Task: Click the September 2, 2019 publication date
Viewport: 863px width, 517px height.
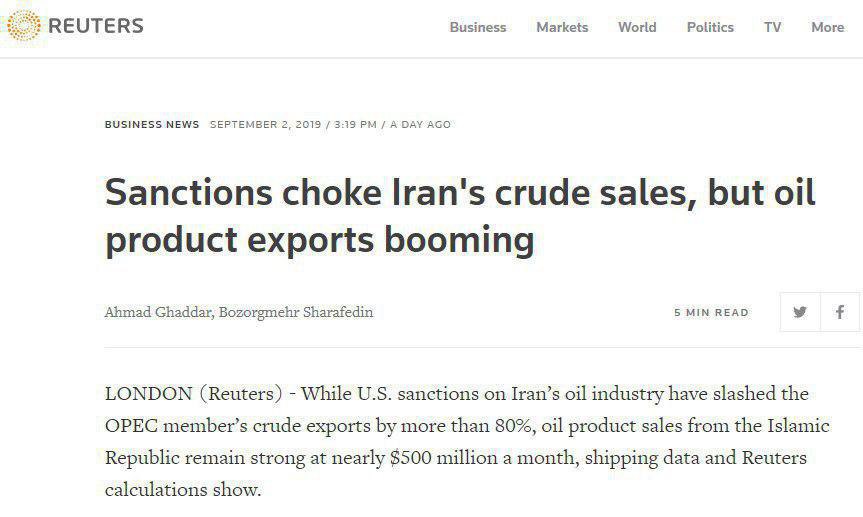Action: point(265,125)
